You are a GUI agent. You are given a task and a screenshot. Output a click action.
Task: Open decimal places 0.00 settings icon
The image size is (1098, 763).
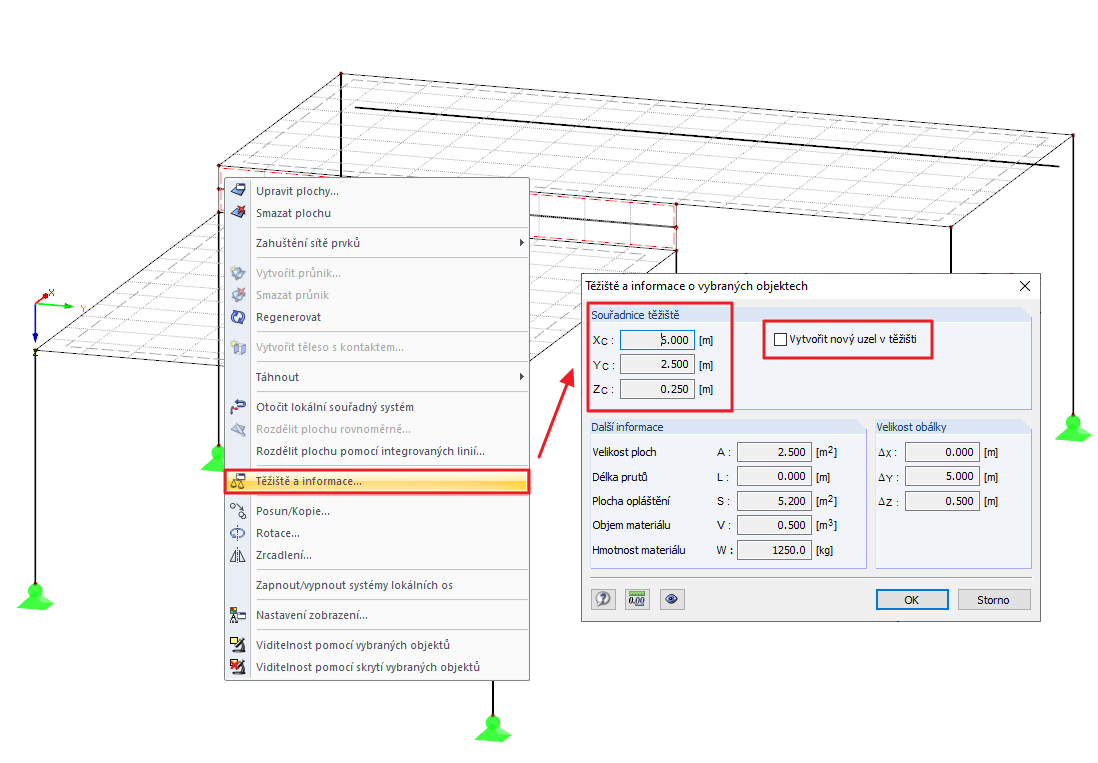click(x=637, y=599)
